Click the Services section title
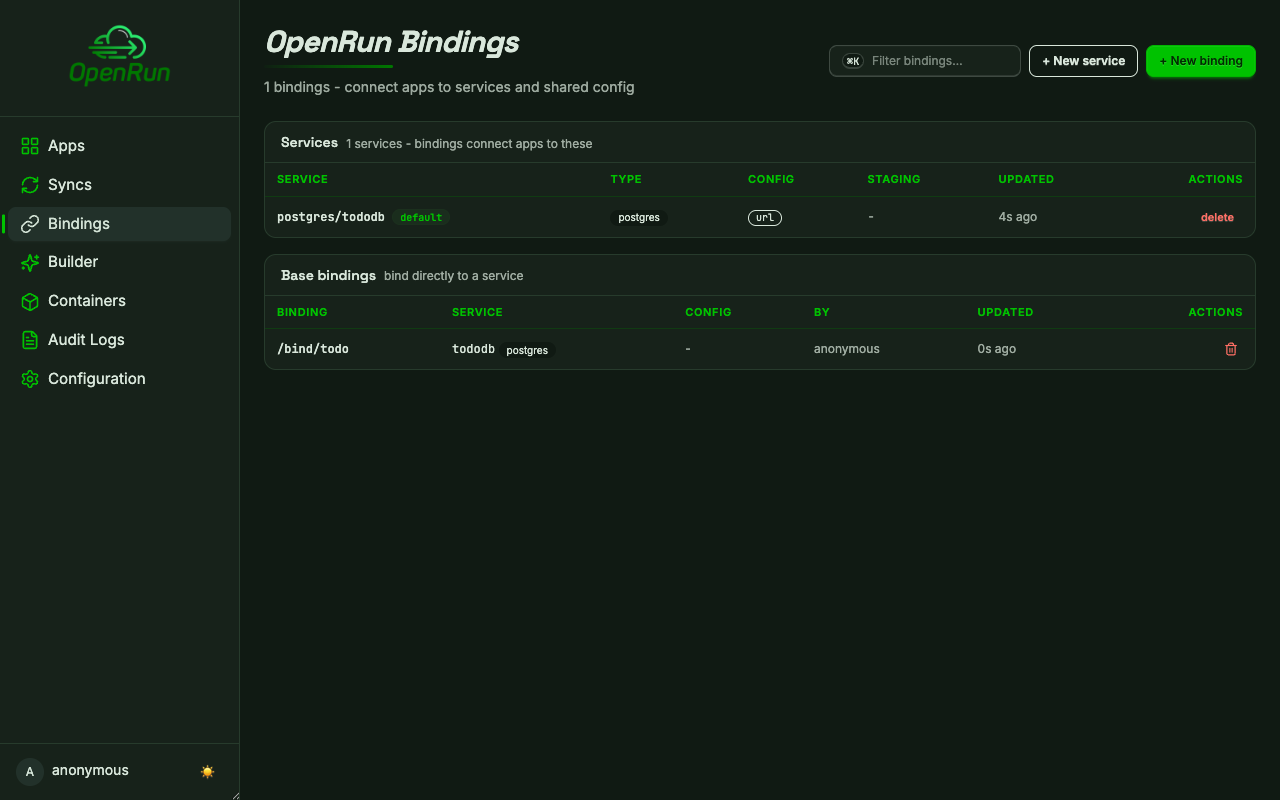The height and width of the screenshot is (800, 1280). (x=309, y=143)
